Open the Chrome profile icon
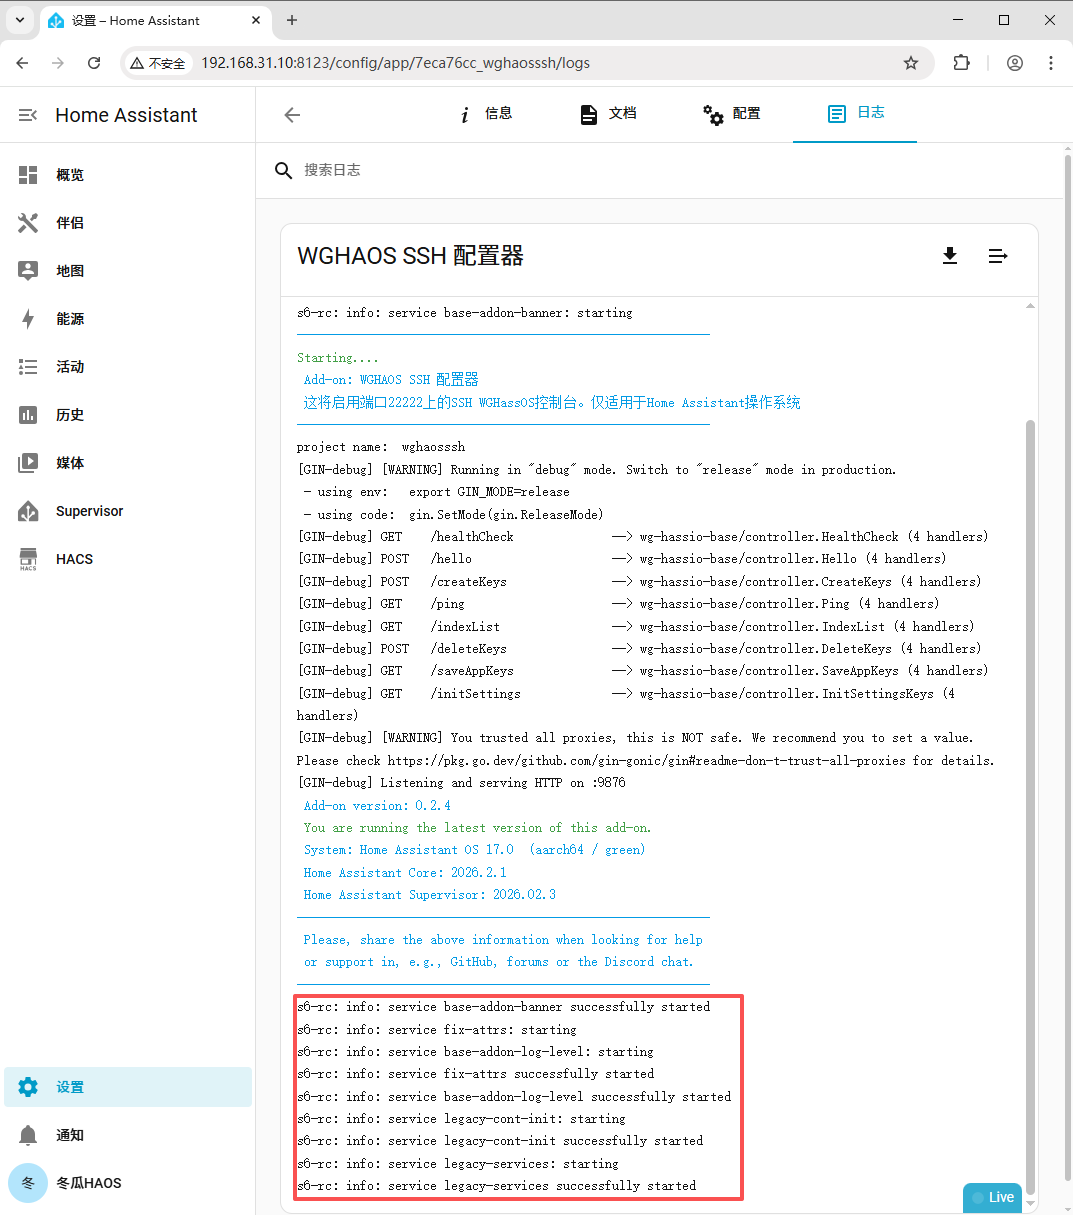 coord(1015,63)
